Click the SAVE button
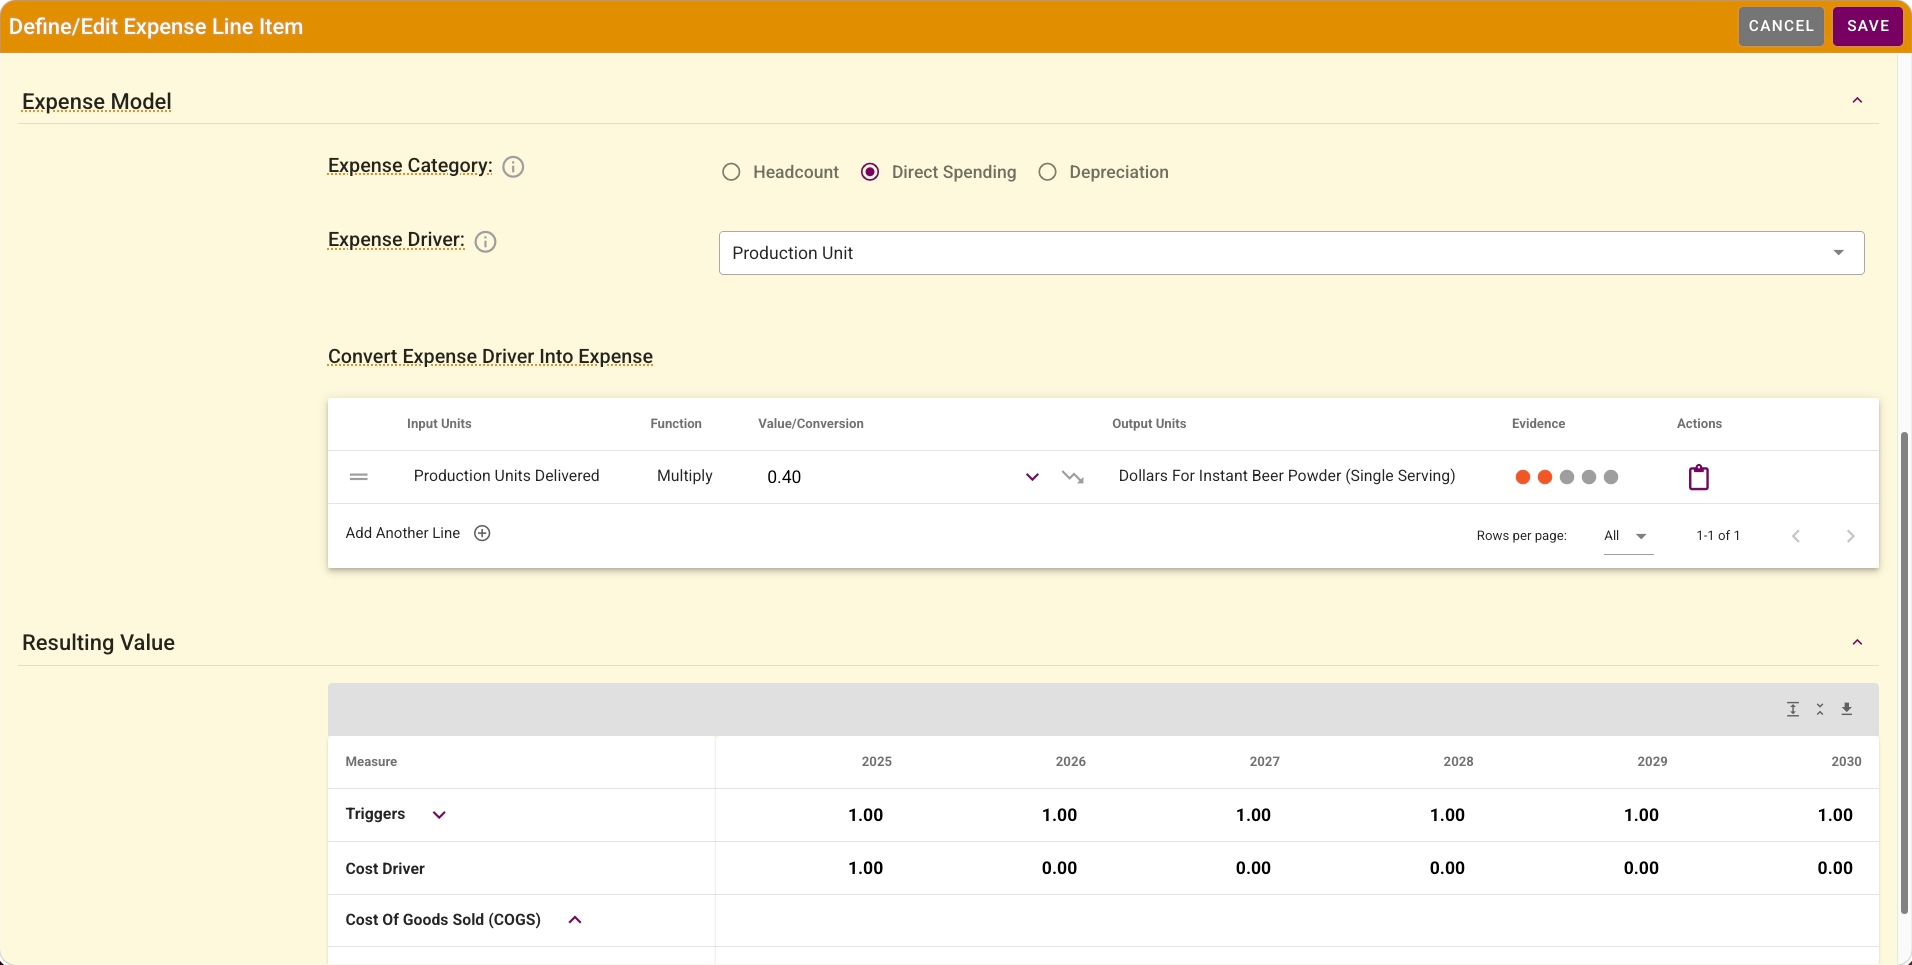 (1867, 26)
